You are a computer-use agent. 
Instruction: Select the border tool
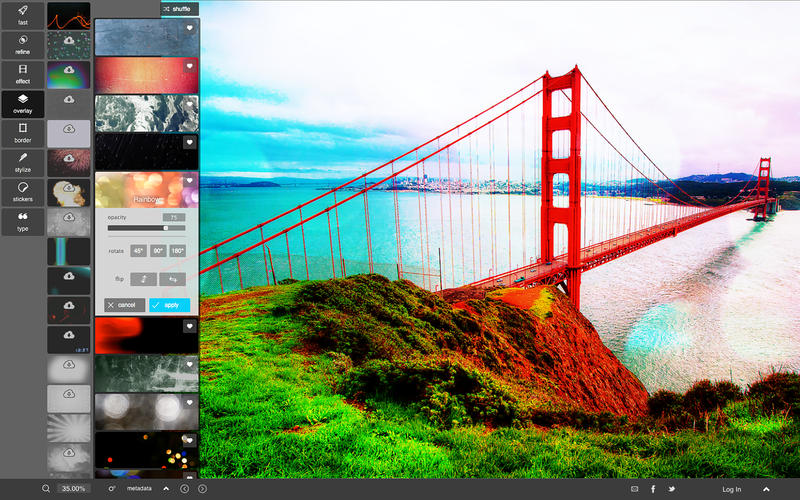(22, 133)
